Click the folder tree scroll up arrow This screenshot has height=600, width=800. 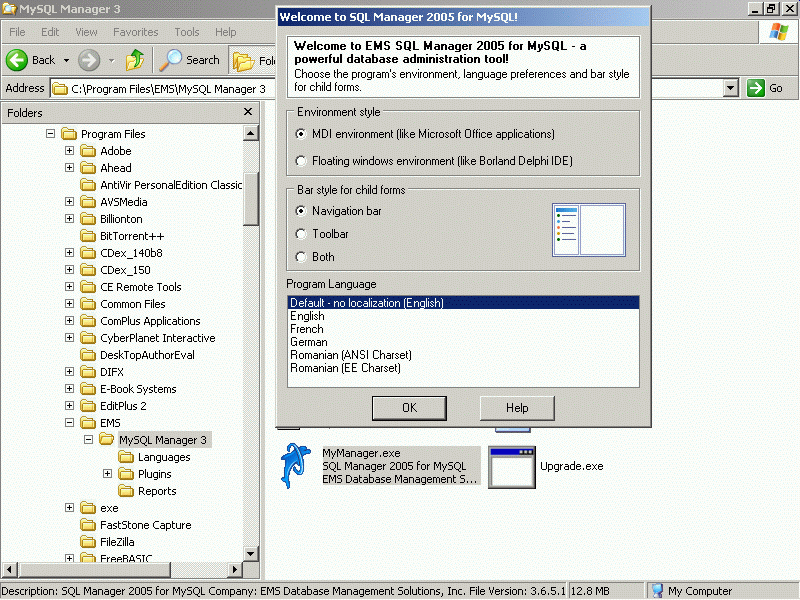pos(251,133)
